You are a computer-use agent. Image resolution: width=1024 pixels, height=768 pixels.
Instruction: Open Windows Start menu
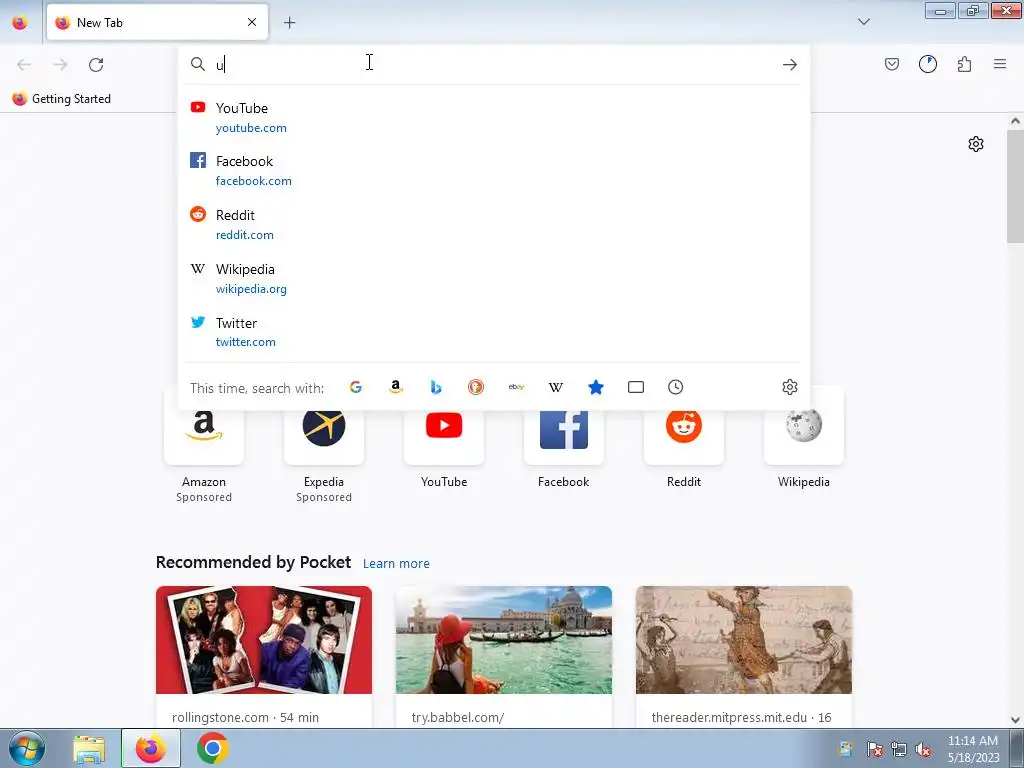[27, 748]
